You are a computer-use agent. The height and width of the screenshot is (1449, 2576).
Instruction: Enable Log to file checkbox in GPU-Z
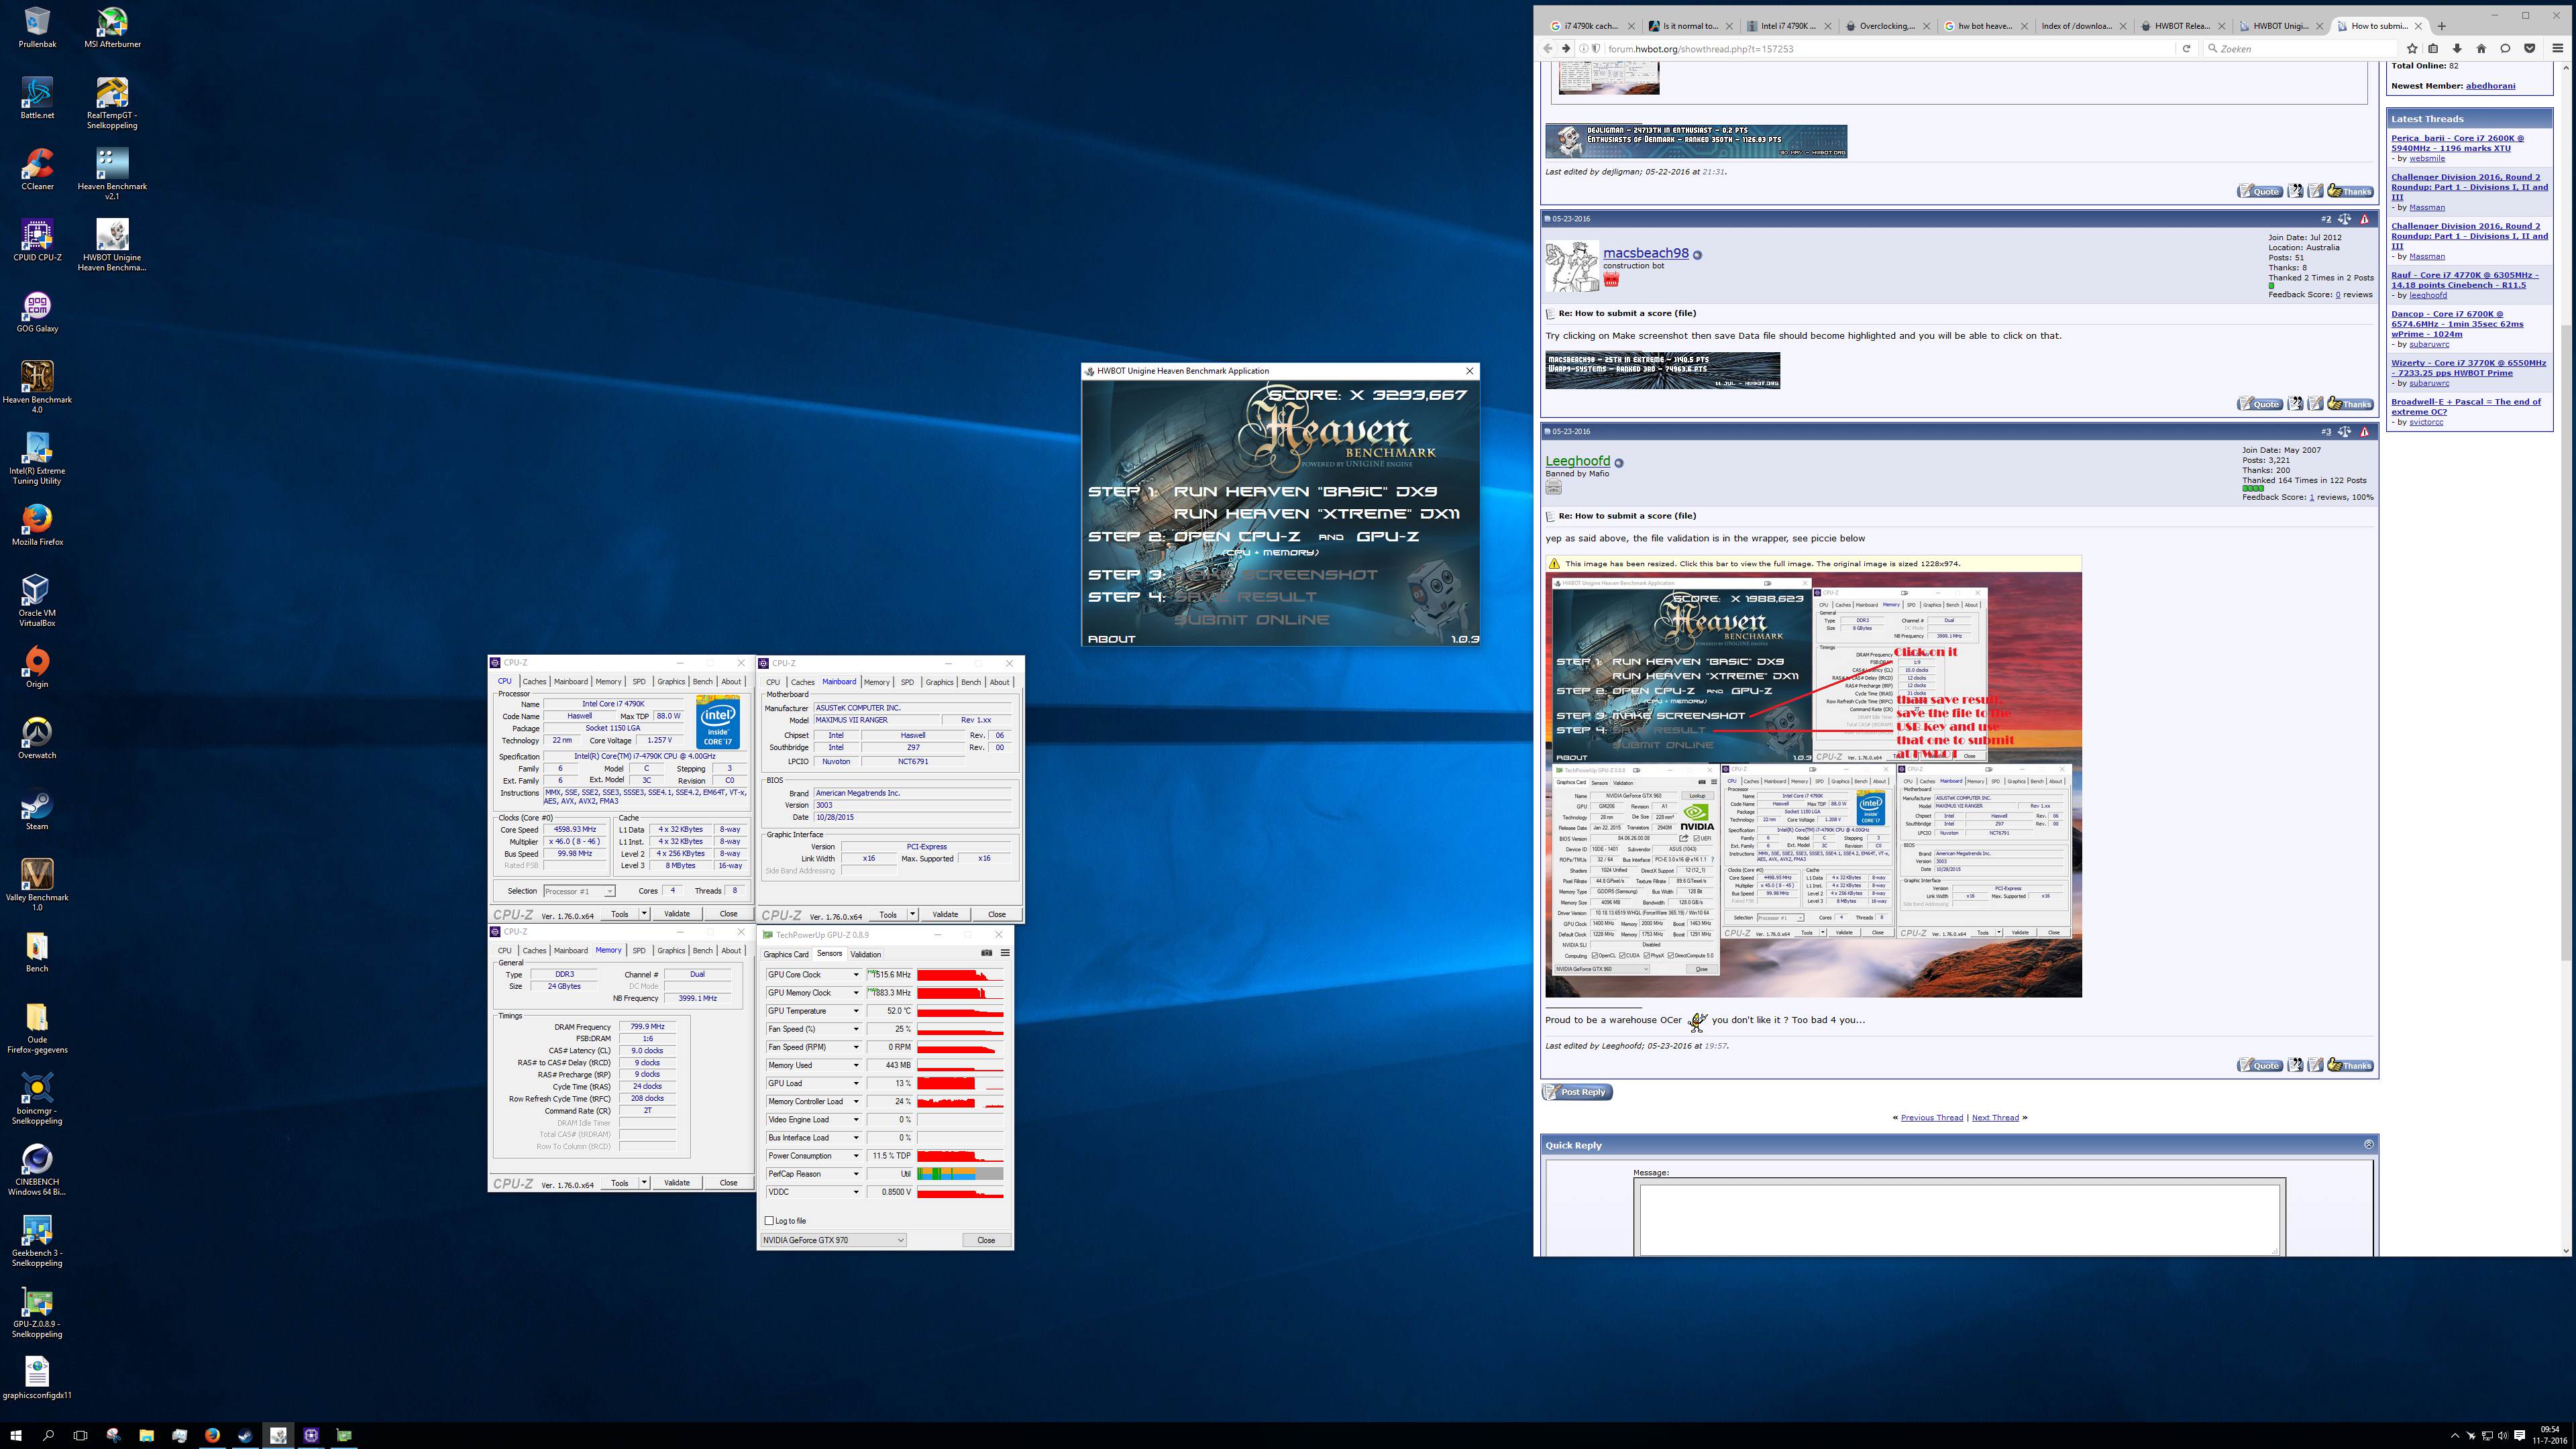(x=769, y=1220)
